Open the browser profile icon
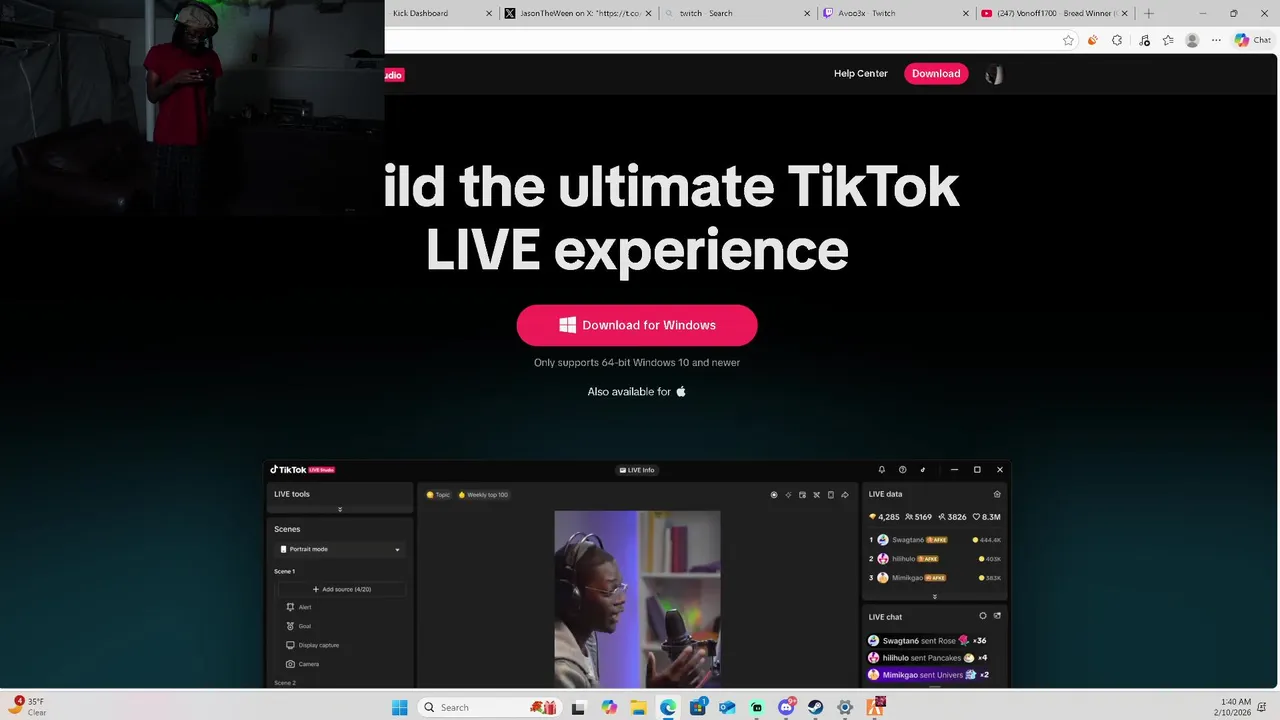The image size is (1280, 720). pyautogui.click(x=1192, y=40)
